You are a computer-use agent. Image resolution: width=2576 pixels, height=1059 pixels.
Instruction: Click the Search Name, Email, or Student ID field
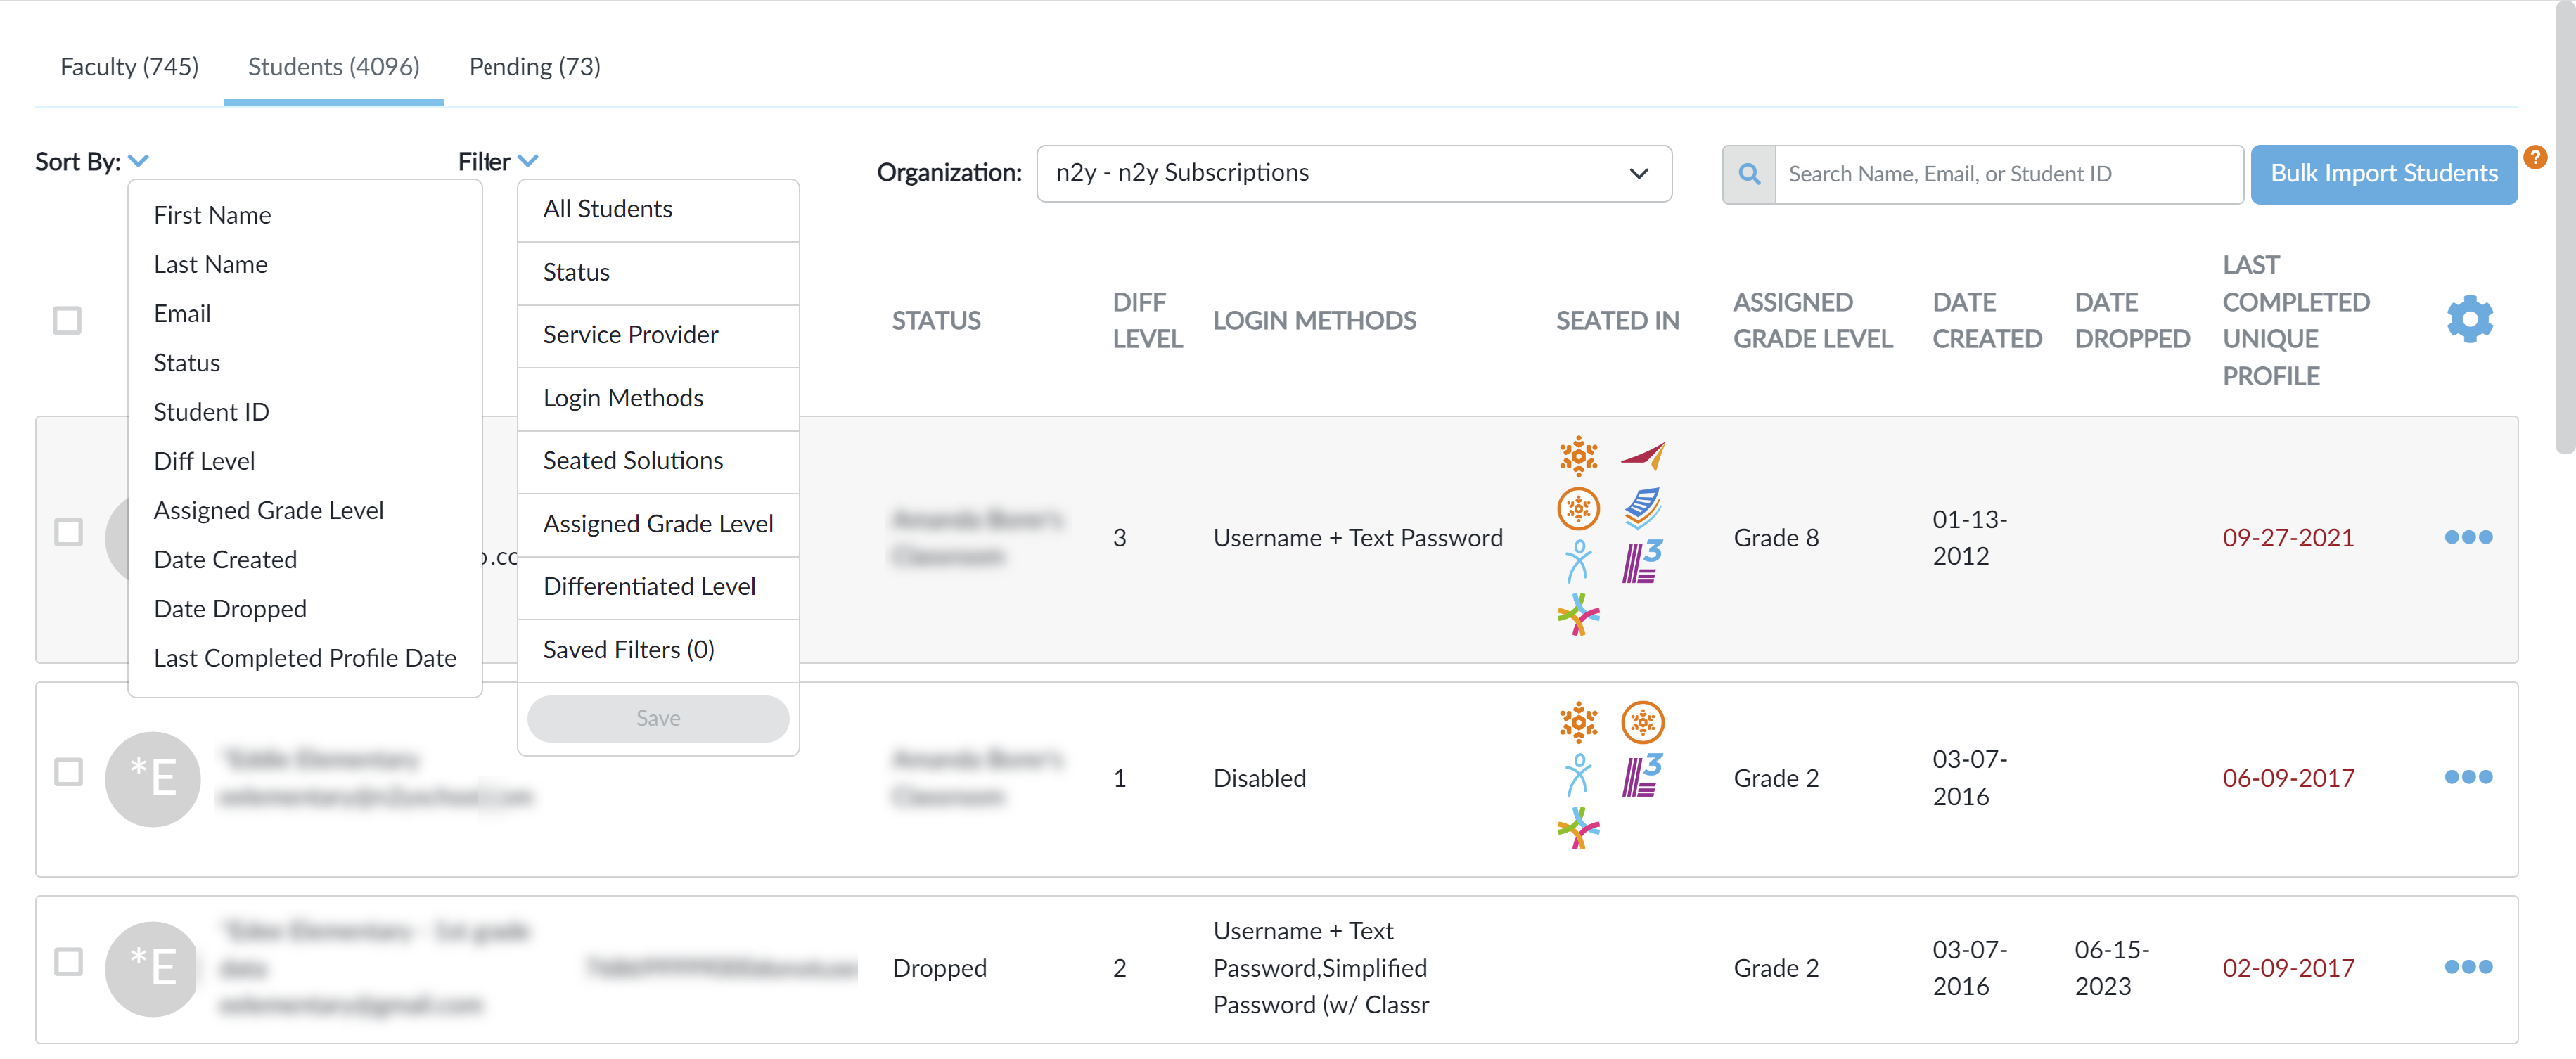click(2009, 174)
